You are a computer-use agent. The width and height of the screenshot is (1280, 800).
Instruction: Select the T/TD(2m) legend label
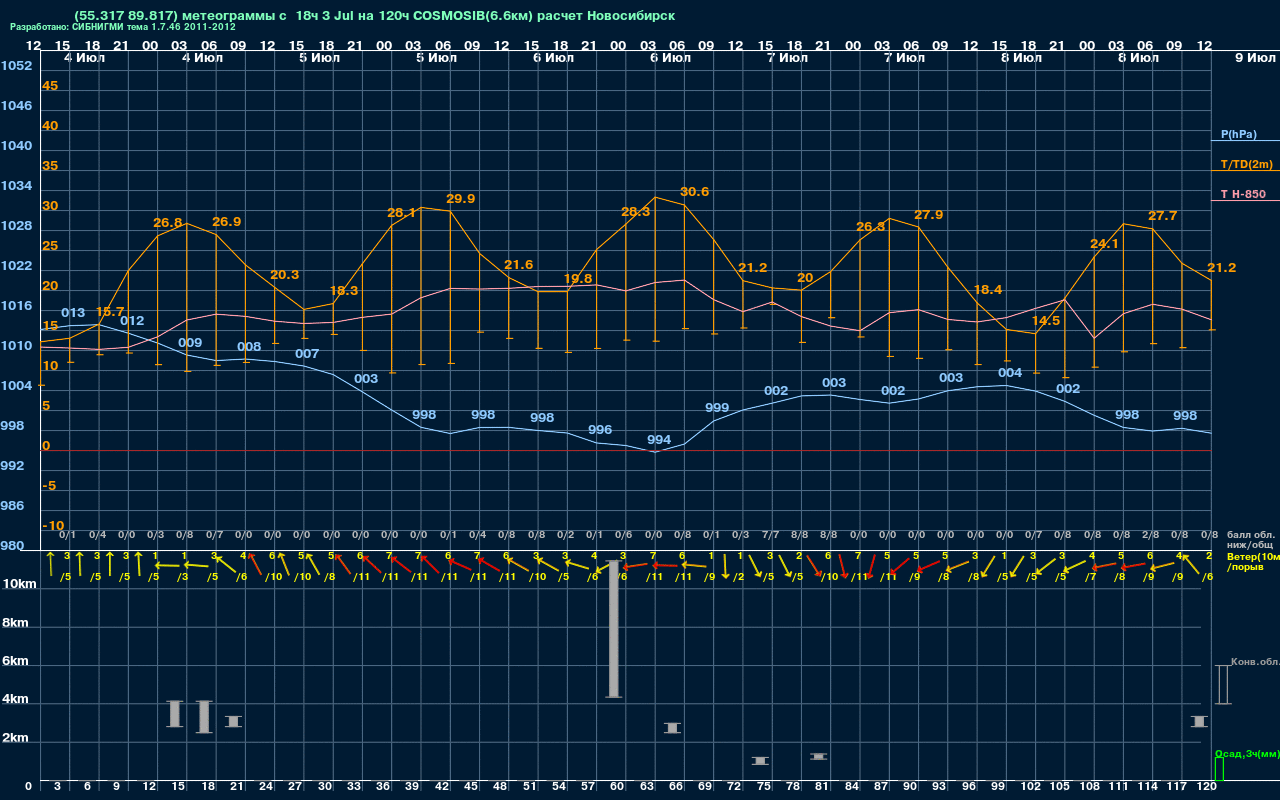1247,164
